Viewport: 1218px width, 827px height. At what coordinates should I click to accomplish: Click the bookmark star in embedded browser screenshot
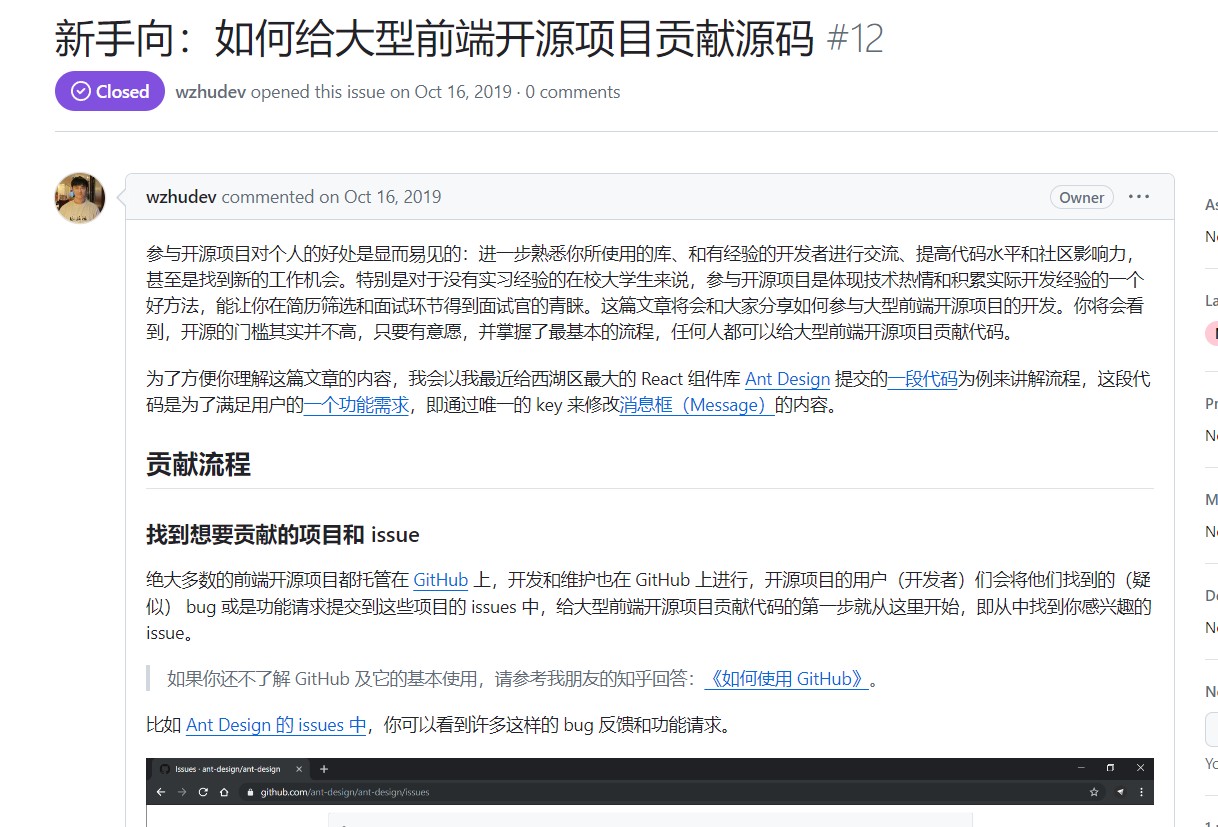(1095, 792)
